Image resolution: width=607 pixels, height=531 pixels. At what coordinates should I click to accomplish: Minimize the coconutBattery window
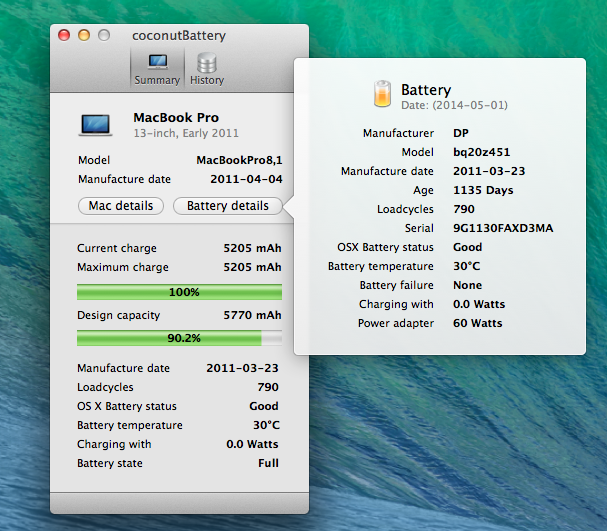pos(84,35)
